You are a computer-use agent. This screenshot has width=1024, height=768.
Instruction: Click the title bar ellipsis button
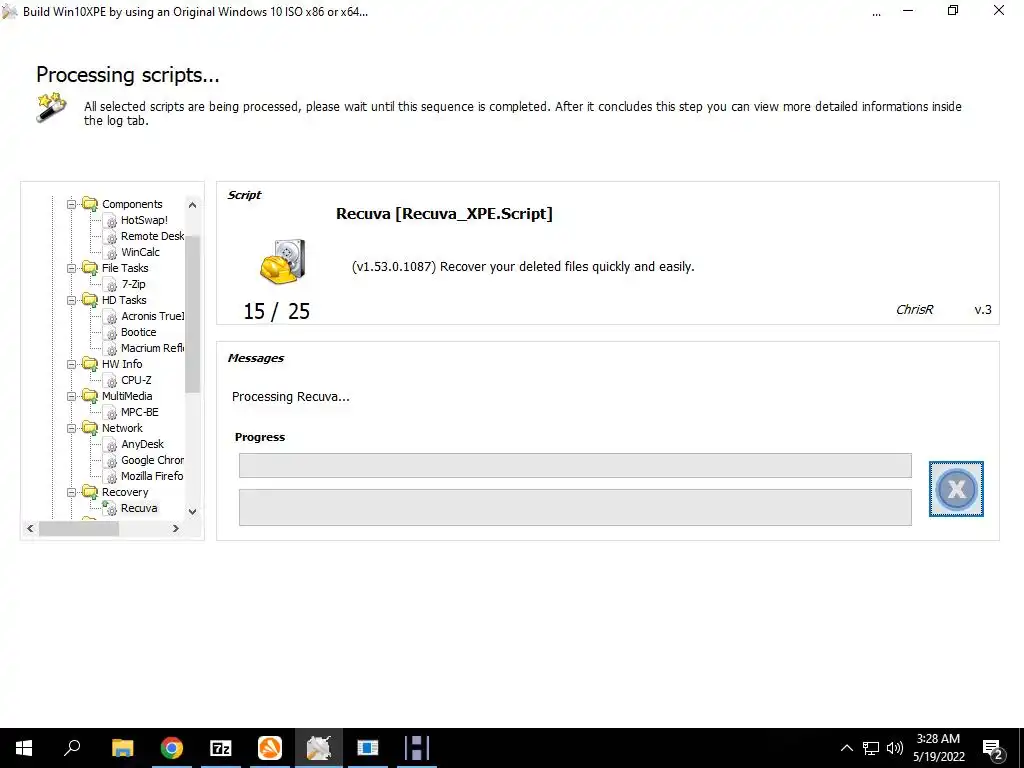pyautogui.click(x=876, y=14)
